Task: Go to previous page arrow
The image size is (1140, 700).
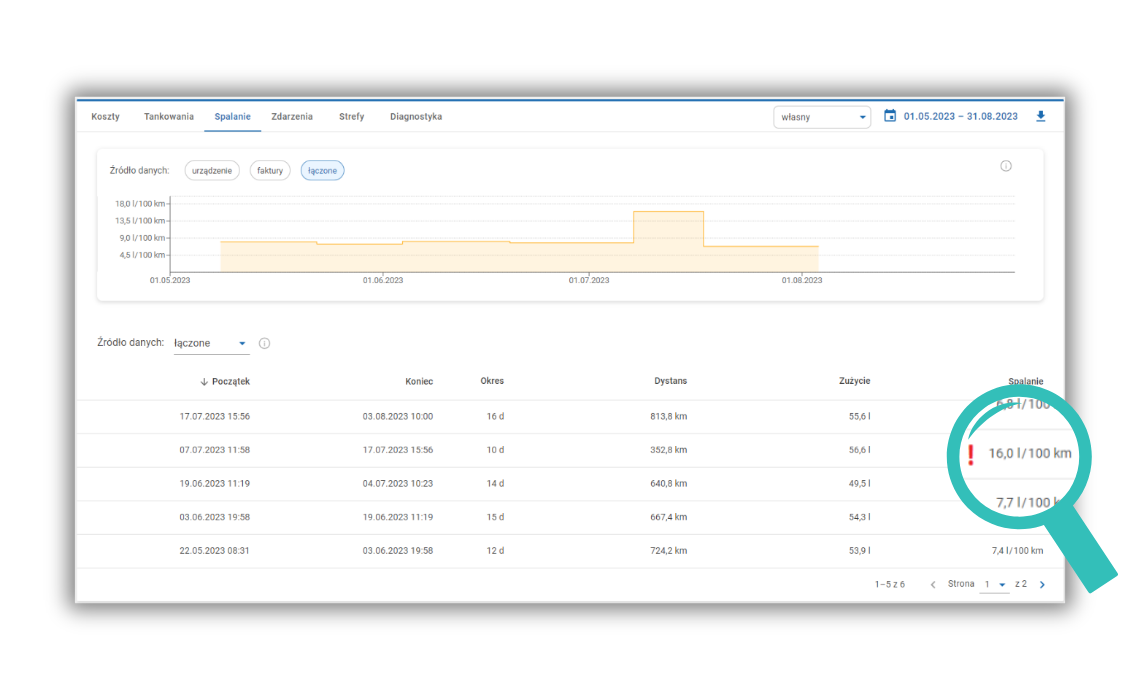Action: pyautogui.click(x=933, y=585)
